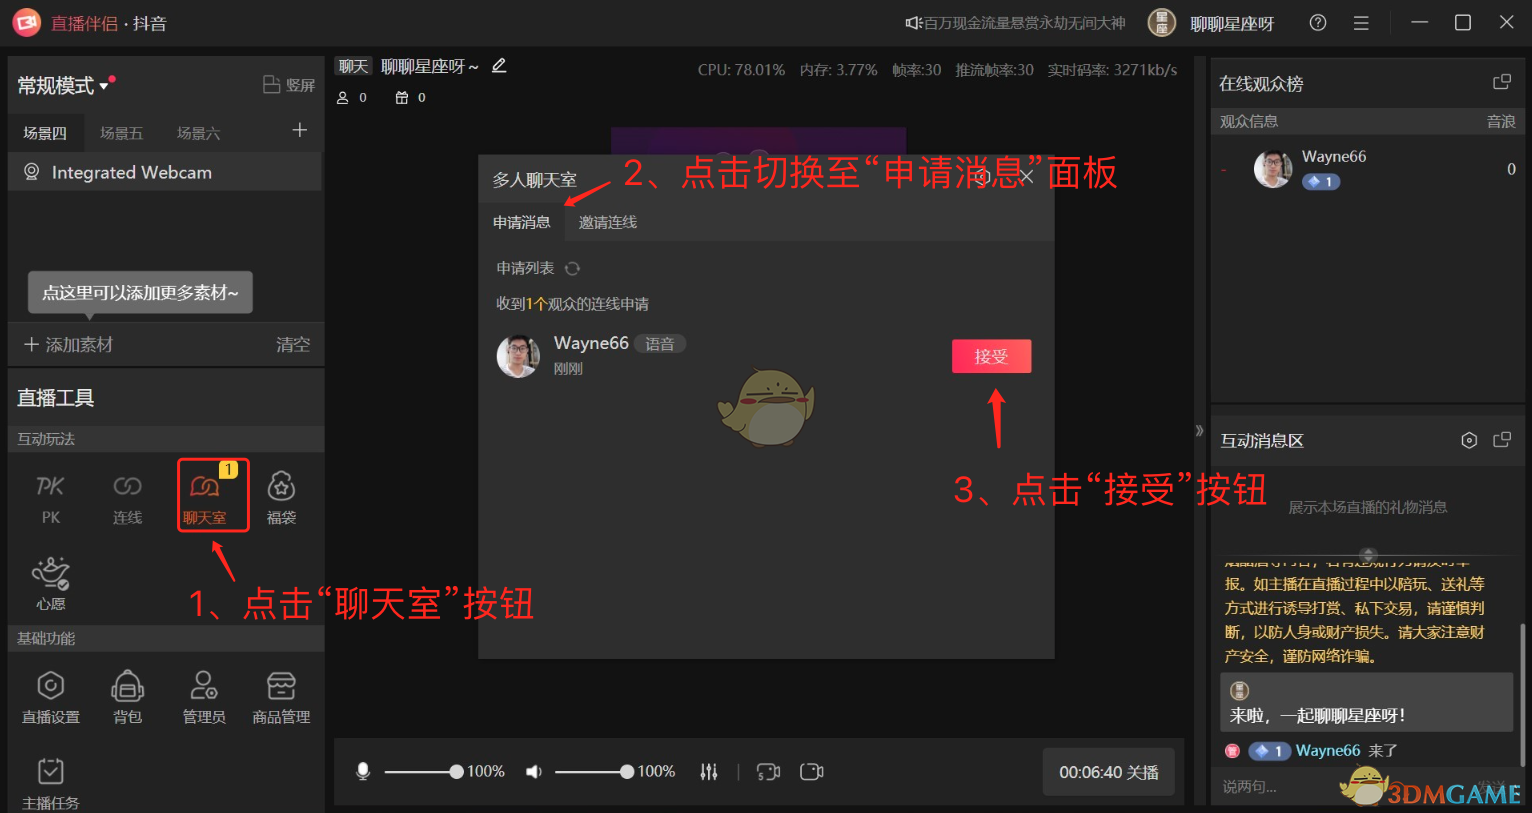
Task: Accept Wayne66's connection request
Action: point(991,356)
